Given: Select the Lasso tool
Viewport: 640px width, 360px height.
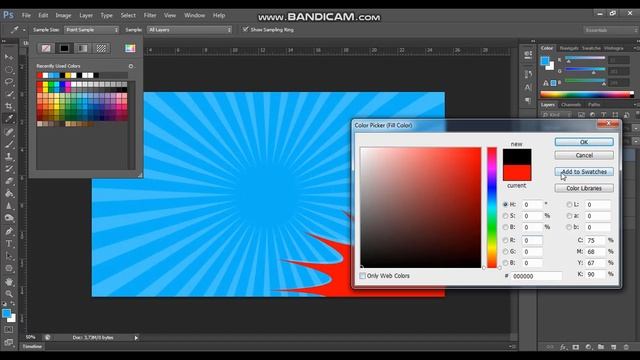Looking at the screenshot, I should pyautogui.click(x=9, y=82).
